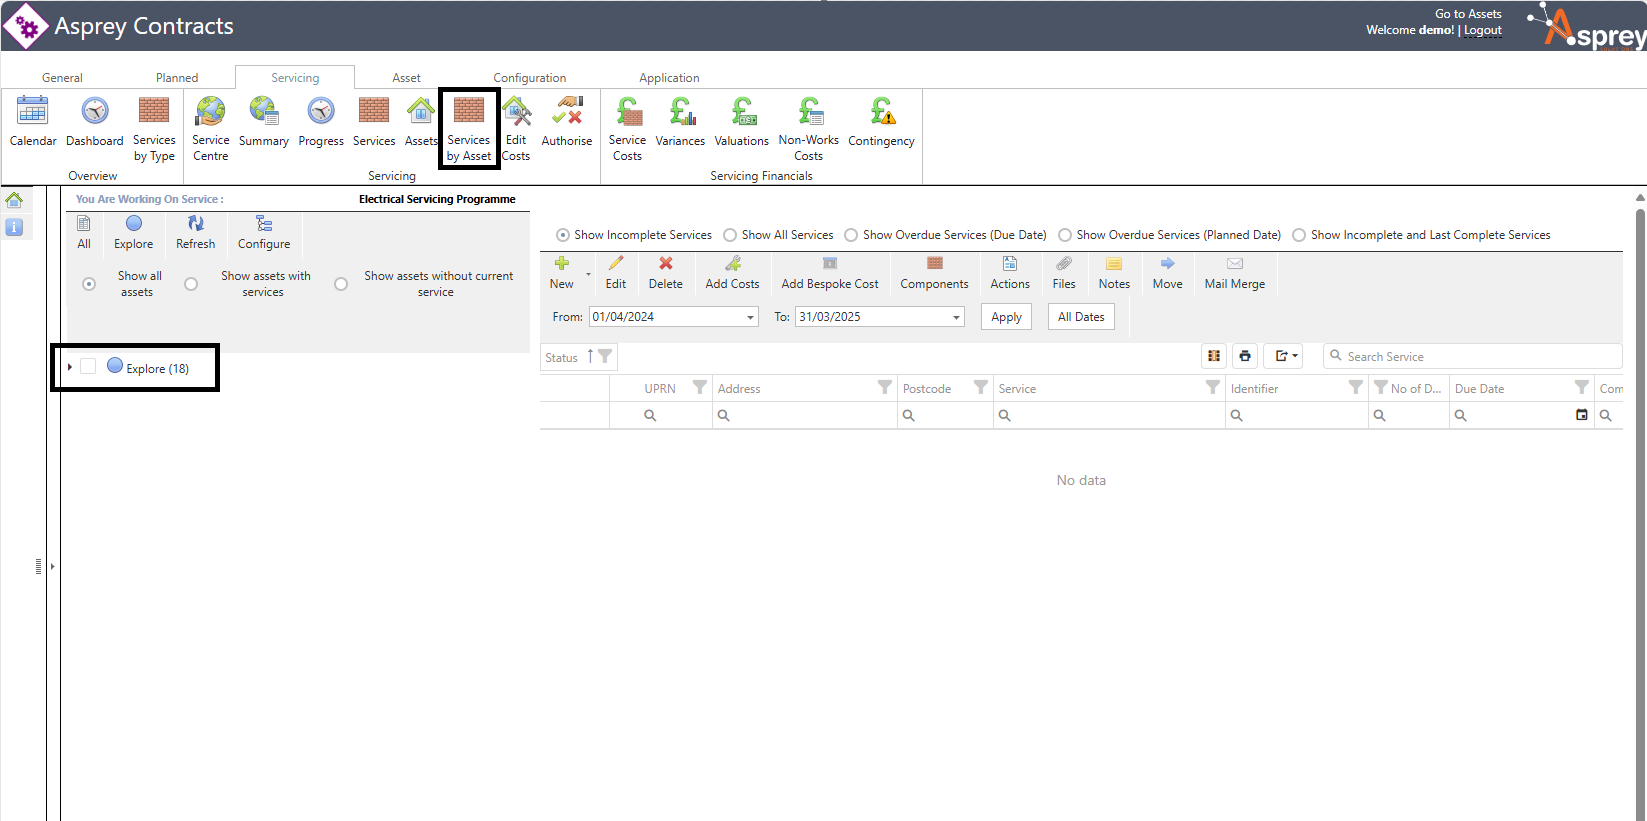Click the Move arrow toolbar item
This screenshot has width=1647, height=821.
(1167, 272)
